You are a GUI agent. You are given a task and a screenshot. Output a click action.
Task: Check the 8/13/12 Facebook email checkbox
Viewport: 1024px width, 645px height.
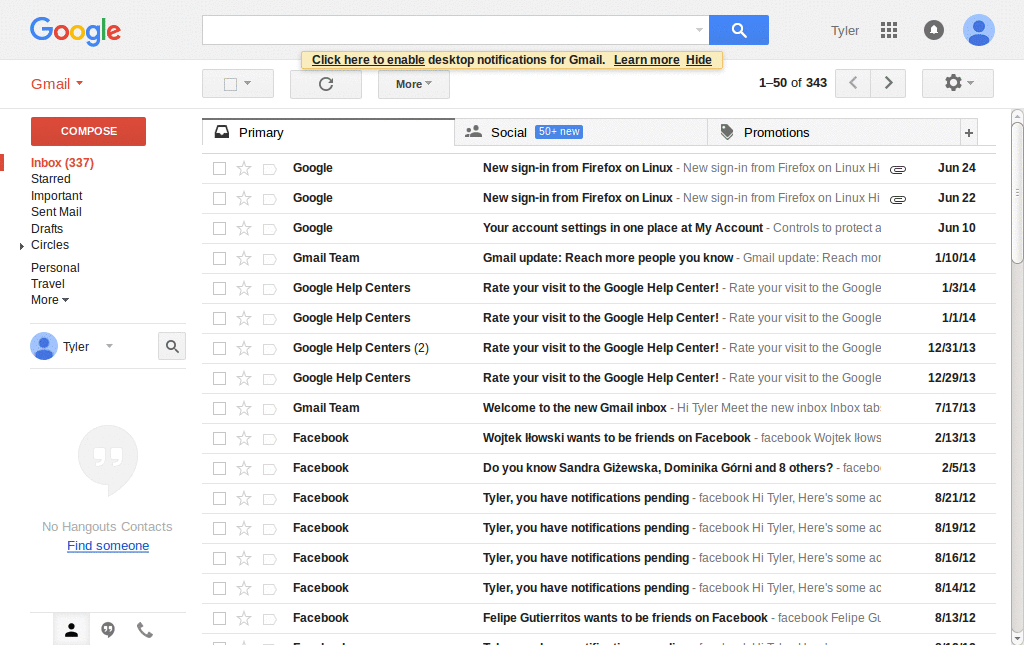[x=219, y=619]
